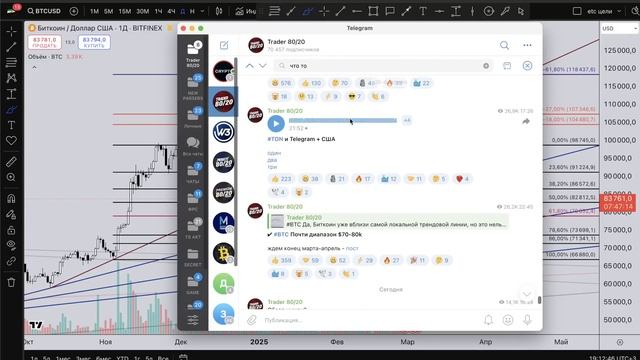640x360 pixels.
Task: Go to previous search result arrow
Action: (250, 66)
